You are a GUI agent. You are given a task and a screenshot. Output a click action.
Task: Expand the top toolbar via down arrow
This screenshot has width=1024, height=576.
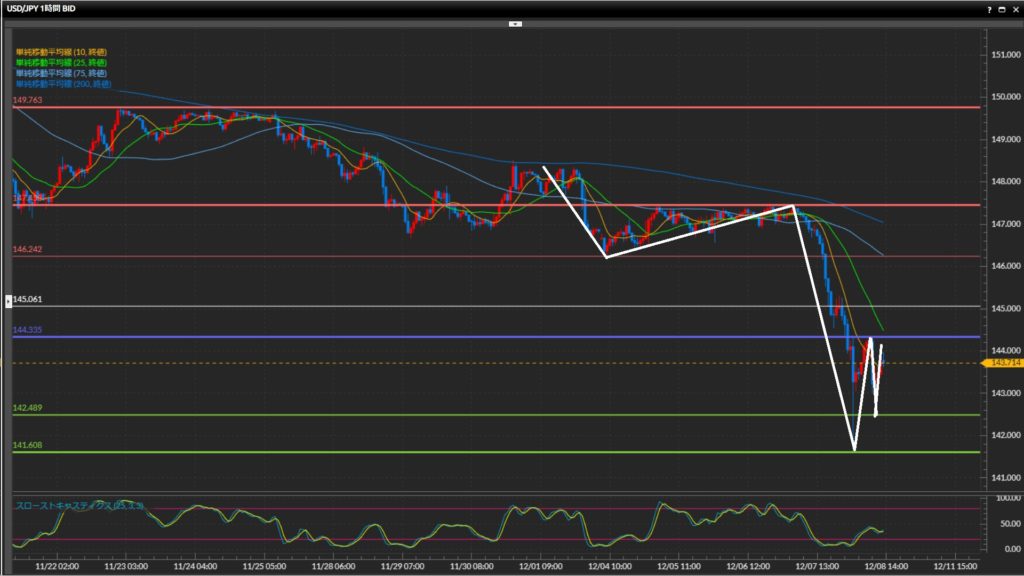point(514,23)
